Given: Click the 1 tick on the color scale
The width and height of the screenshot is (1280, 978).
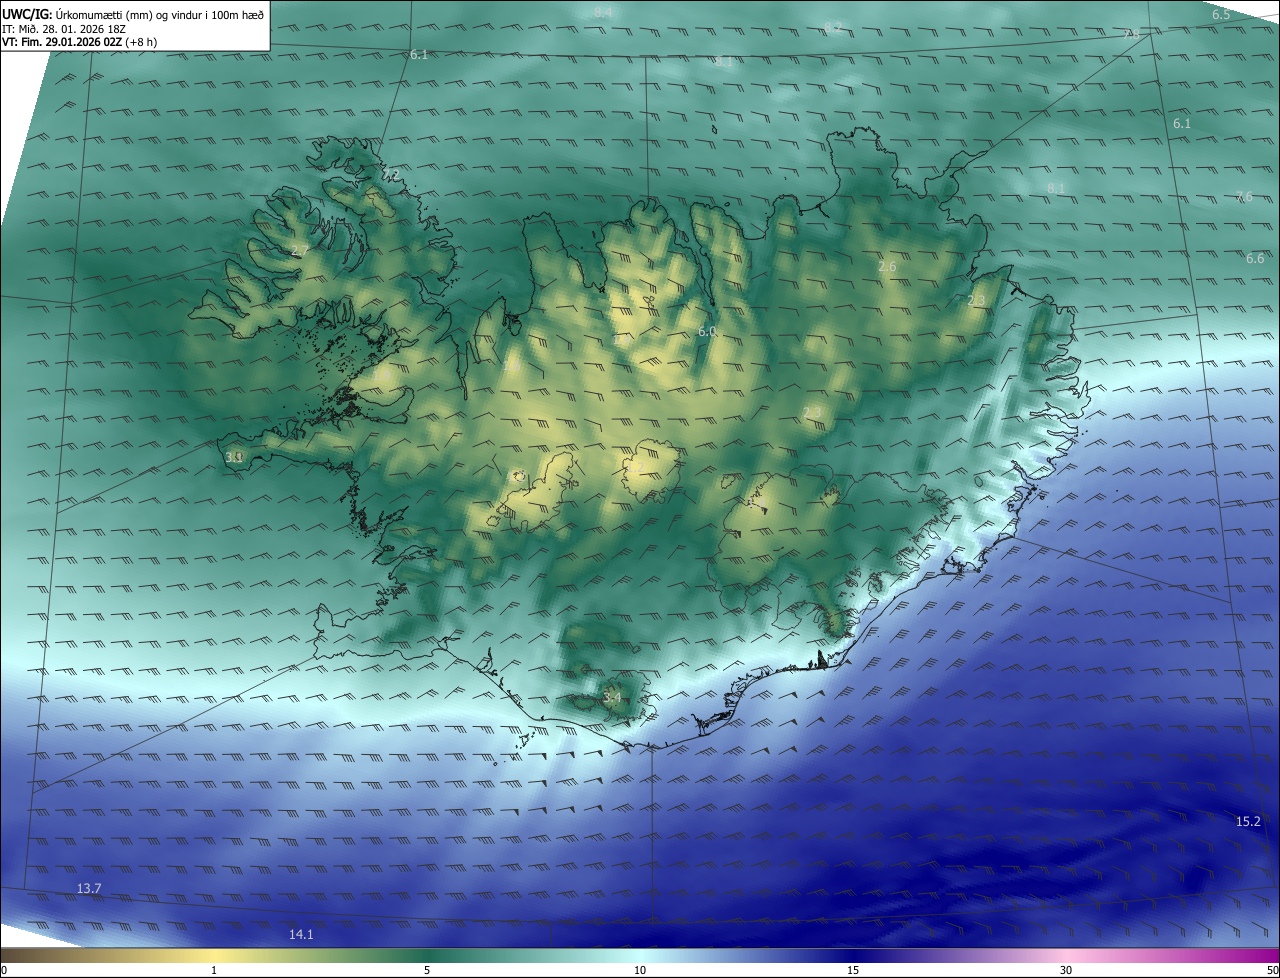Looking at the screenshot, I should [x=214, y=970].
